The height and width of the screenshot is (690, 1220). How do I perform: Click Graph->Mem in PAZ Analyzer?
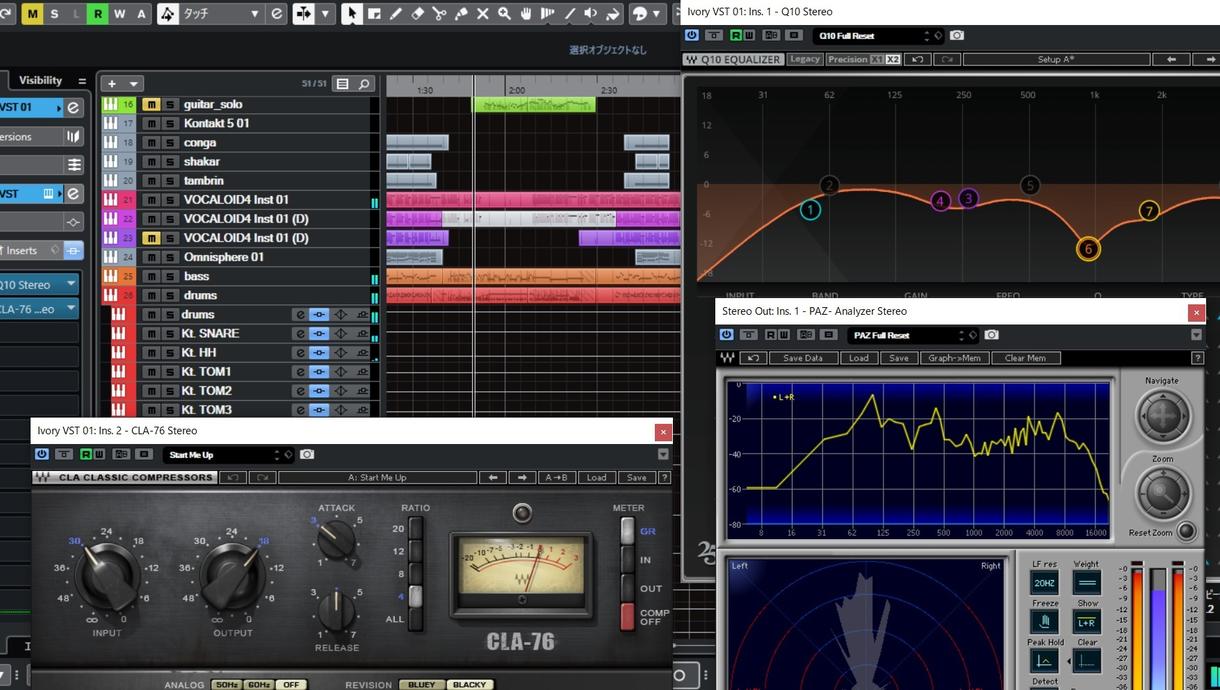pyautogui.click(x=954, y=358)
